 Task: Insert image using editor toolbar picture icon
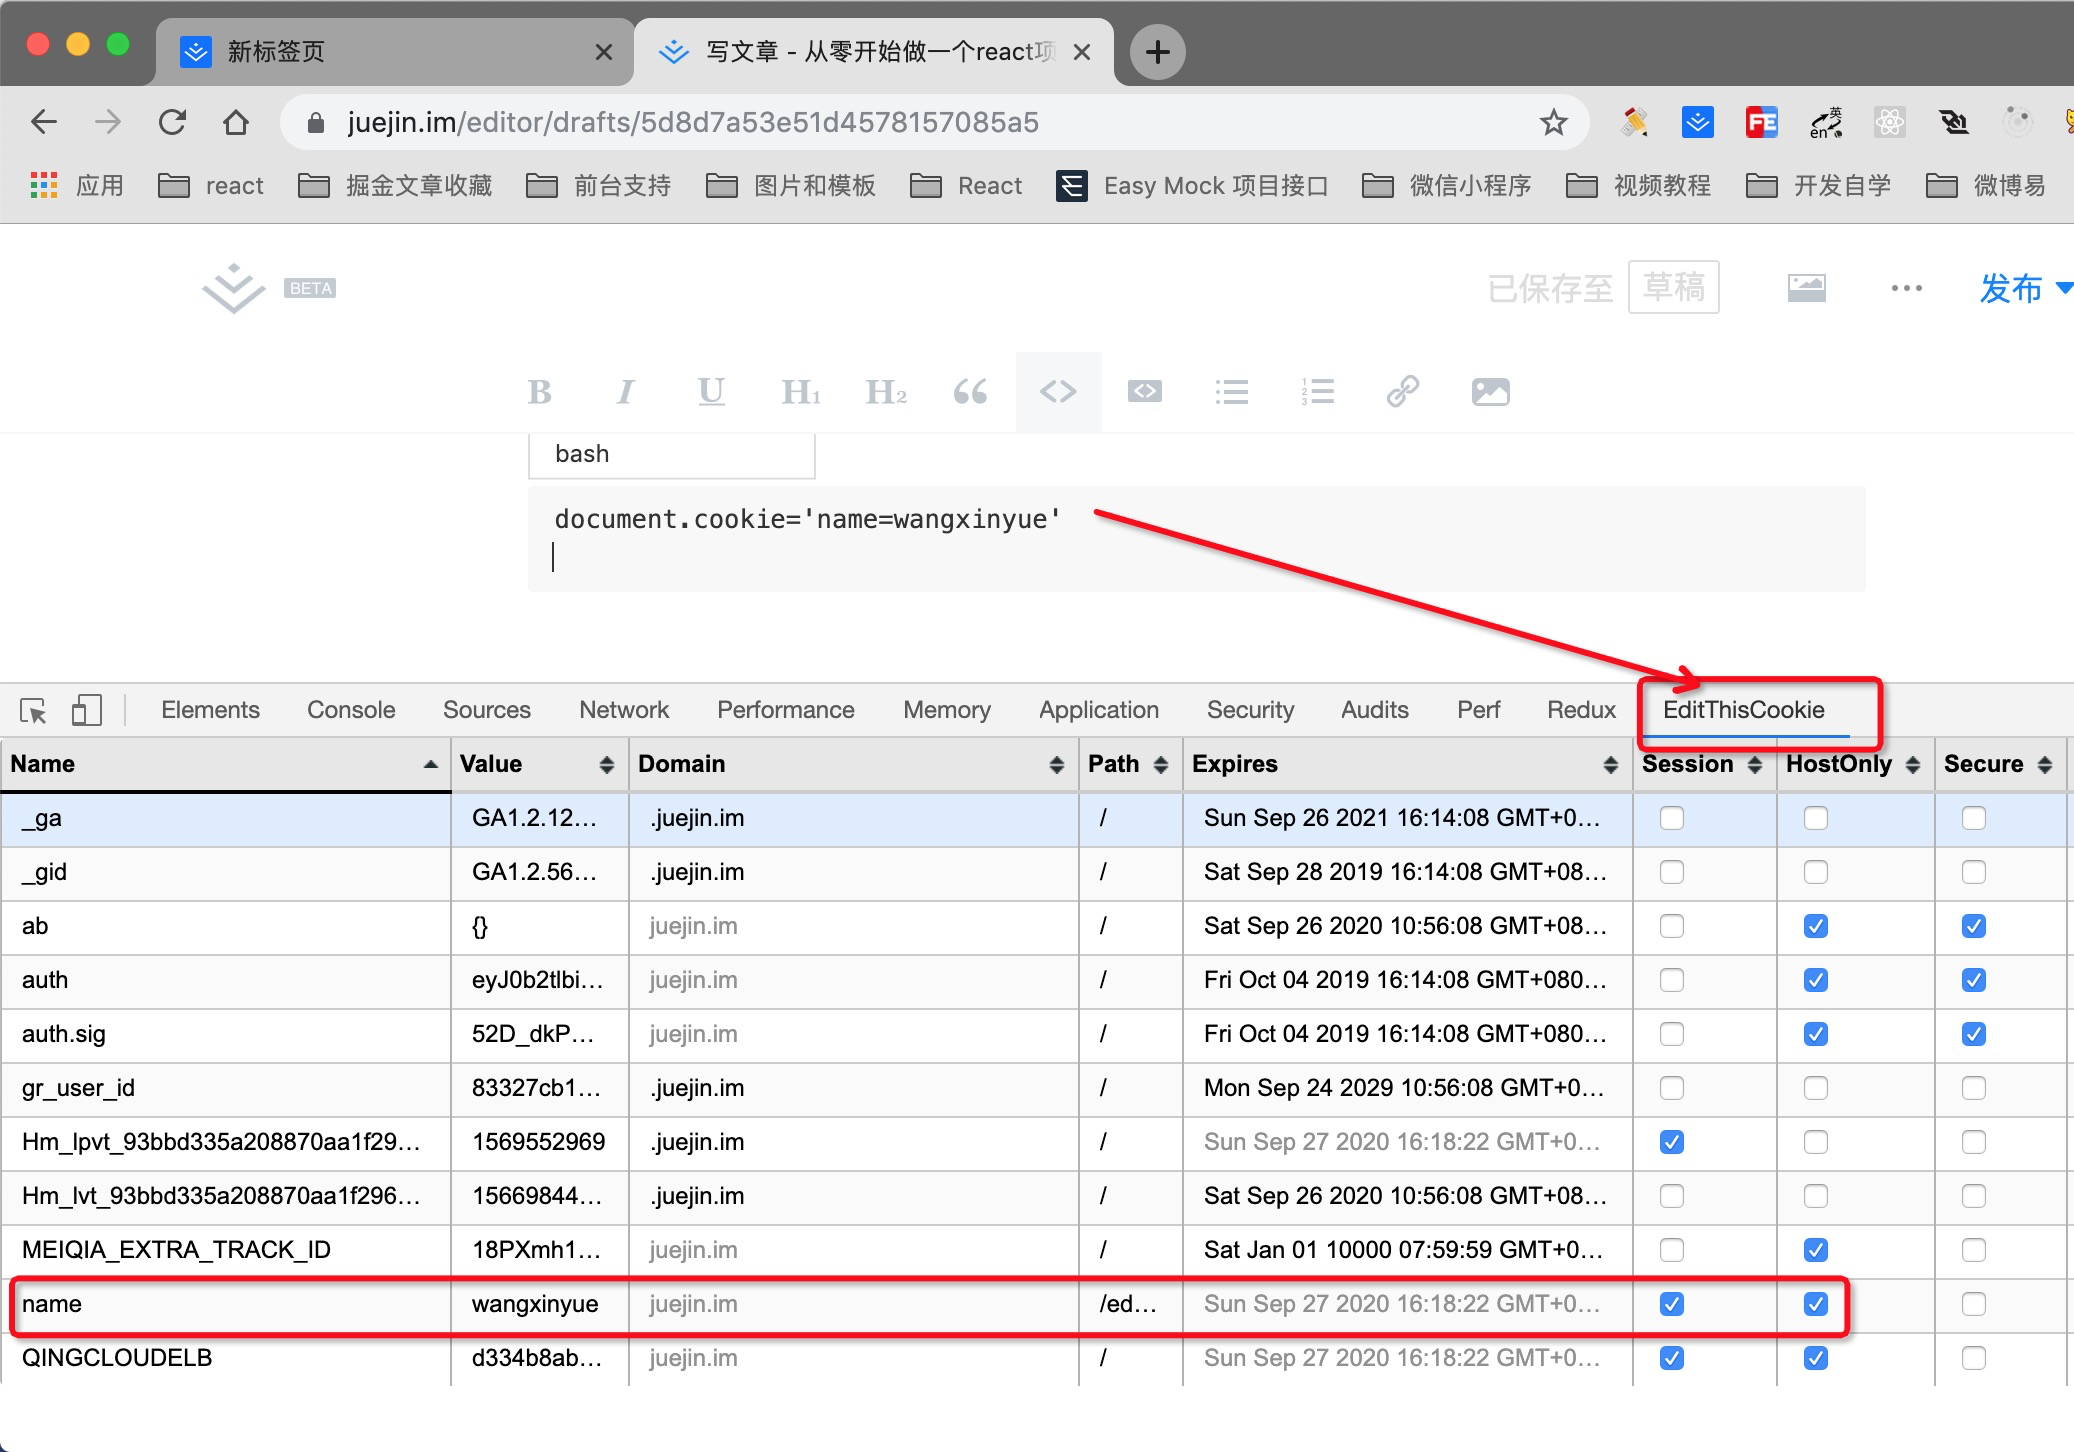[x=1490, y=392]
